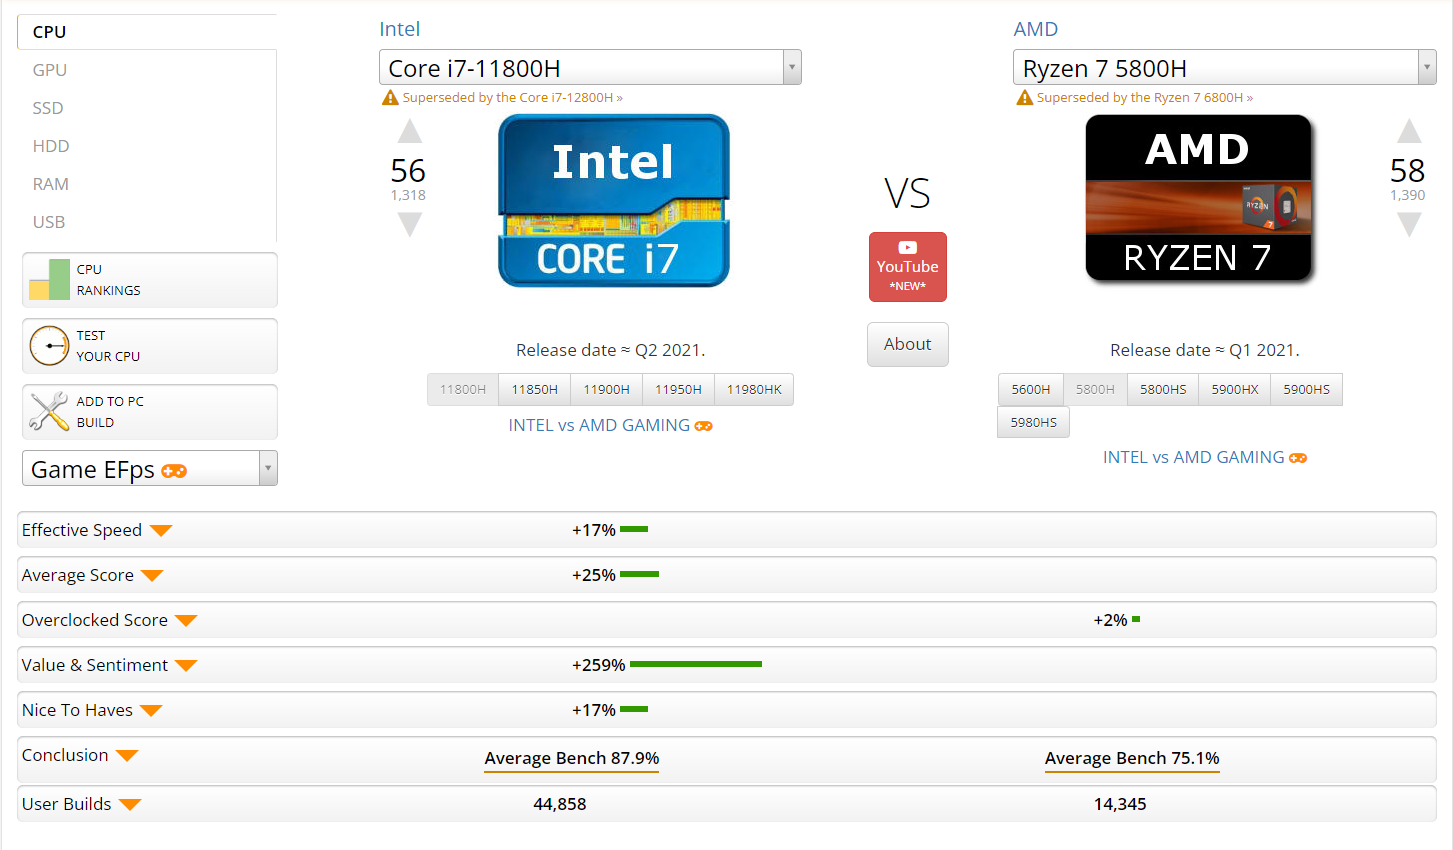This screenshot has width=1453, height=850.
Task: Expand the Value & Sentiment section
Action: click(x=186, y=665)
